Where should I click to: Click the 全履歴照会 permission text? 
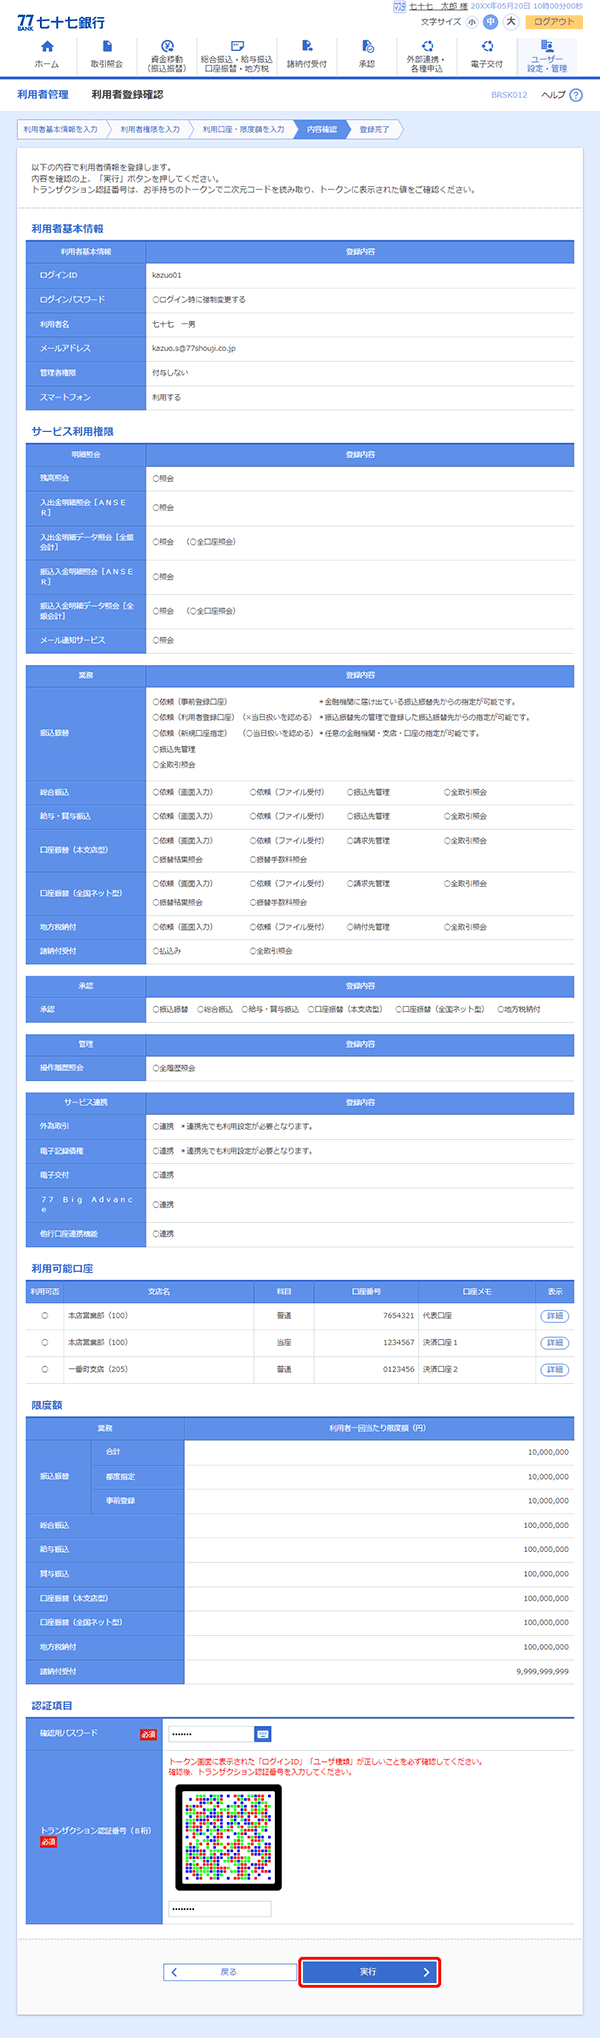coord(174,1069)
